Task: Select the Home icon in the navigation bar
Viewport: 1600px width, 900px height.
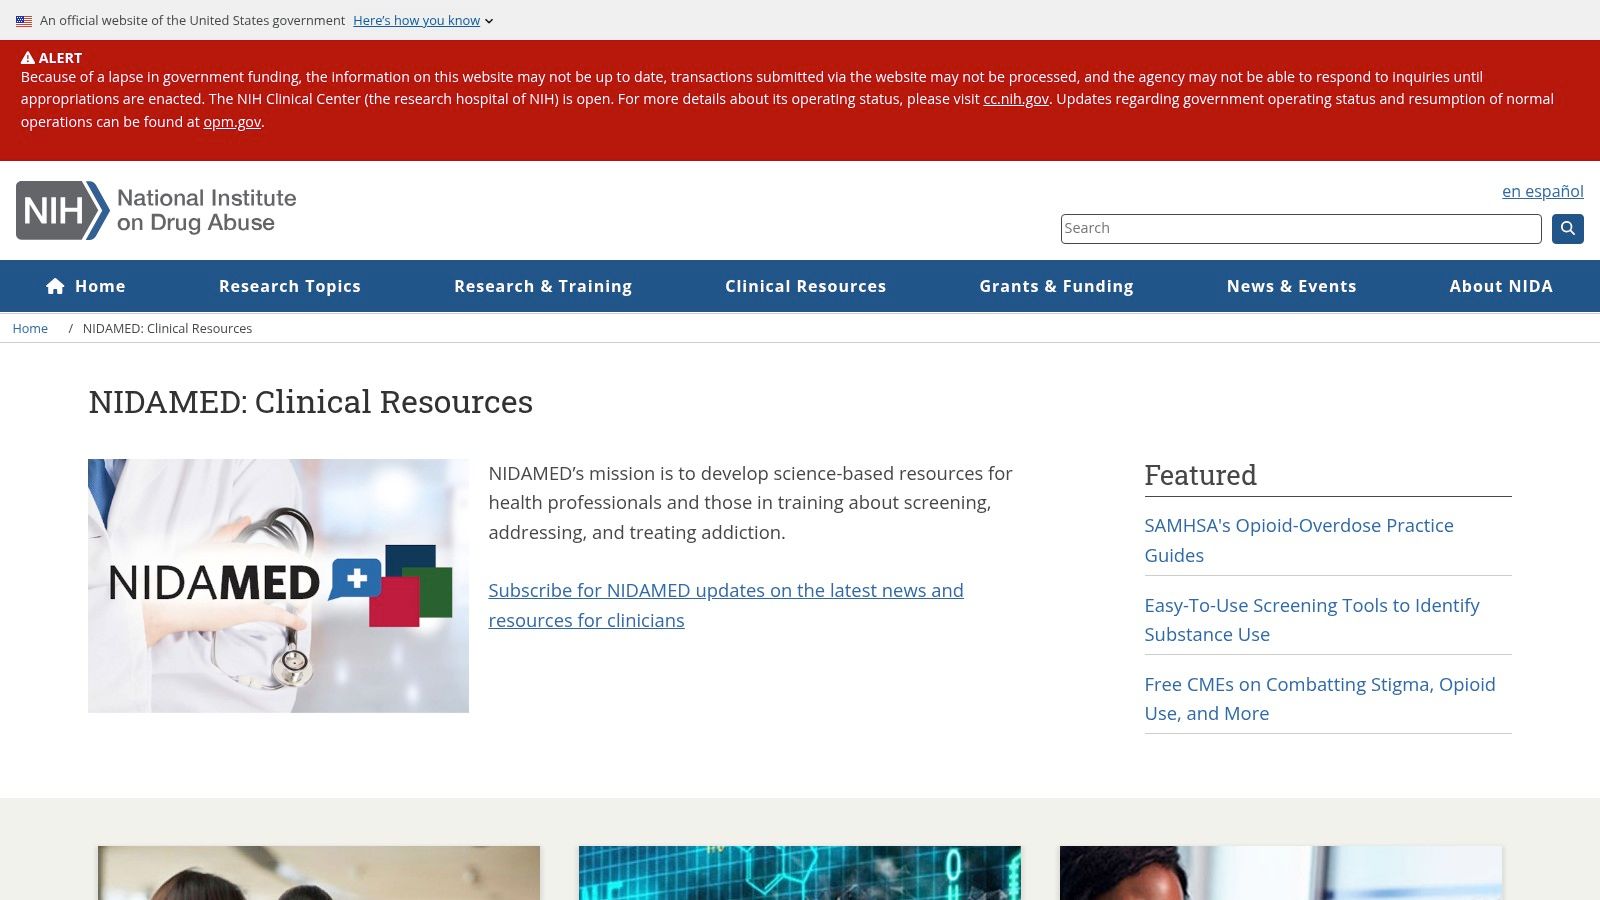Action: click(55, 286)
